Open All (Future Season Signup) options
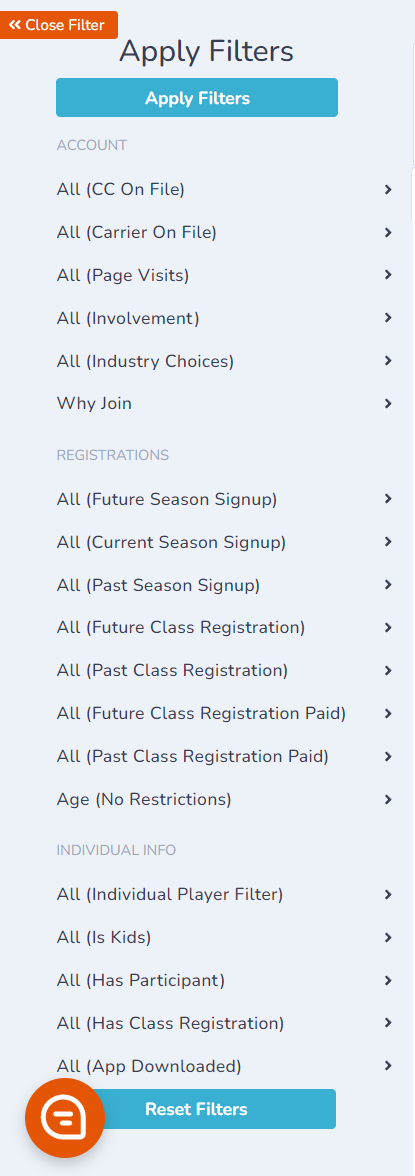 (225, 499)
